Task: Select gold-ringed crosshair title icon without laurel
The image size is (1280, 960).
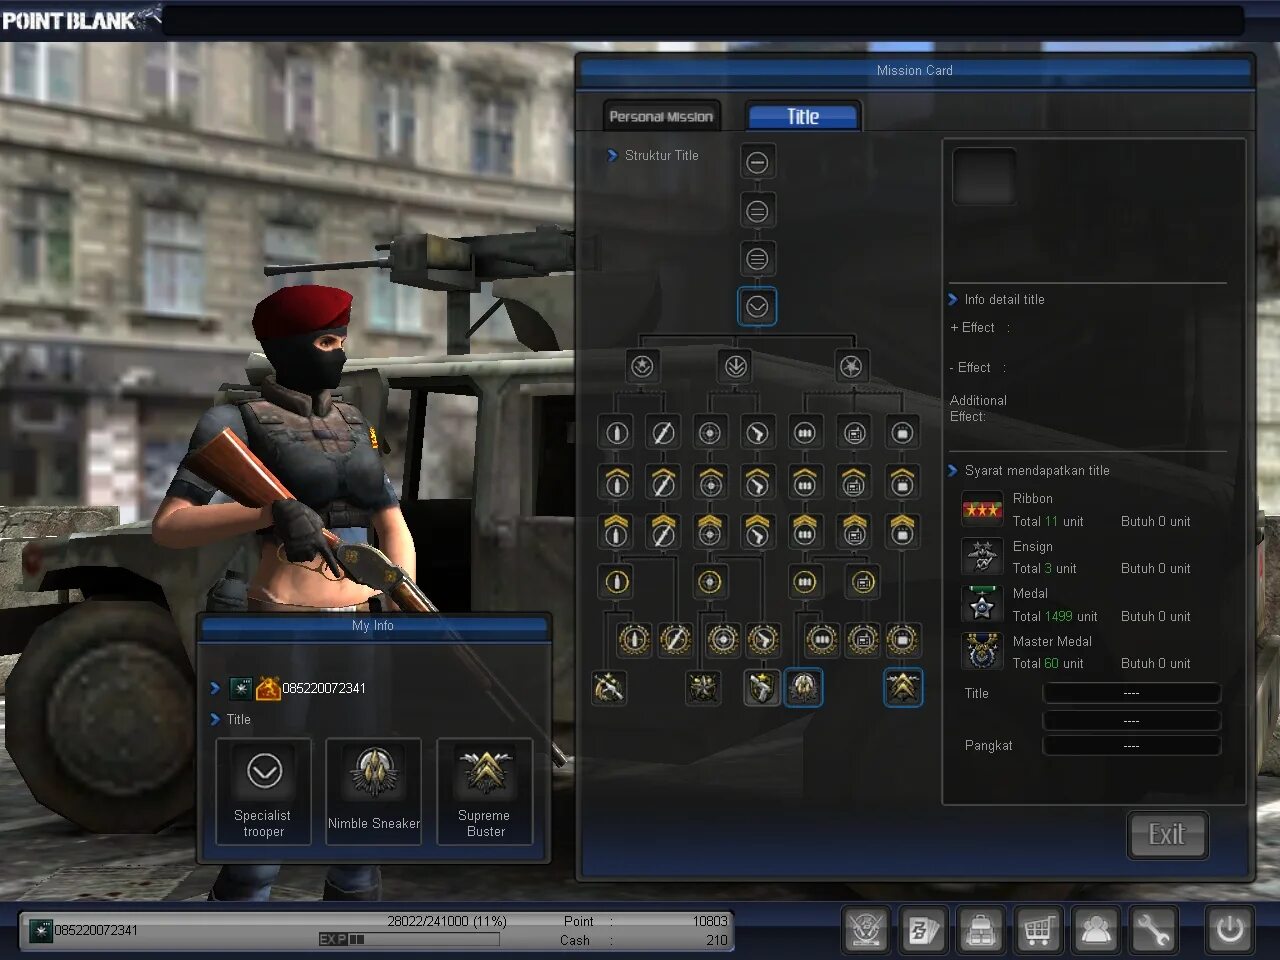Action: [710, 581]
